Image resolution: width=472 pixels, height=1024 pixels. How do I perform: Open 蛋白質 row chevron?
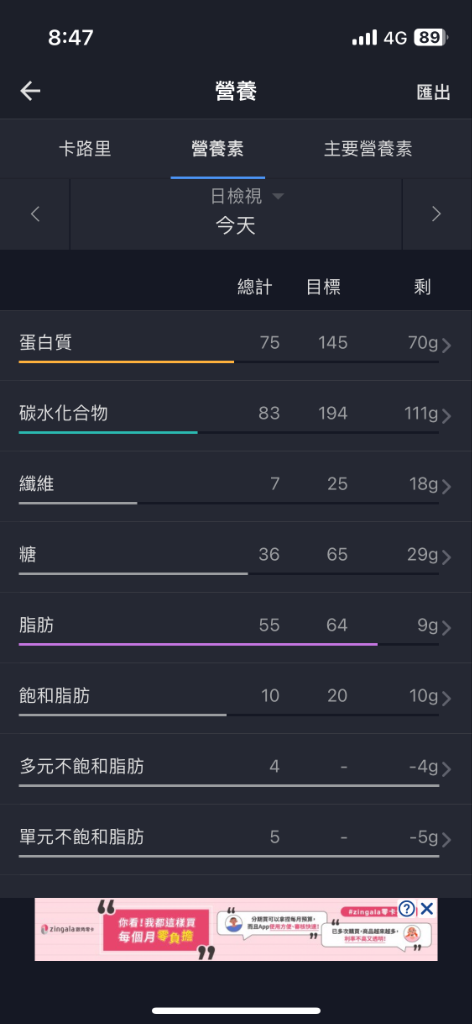(447, 345)
